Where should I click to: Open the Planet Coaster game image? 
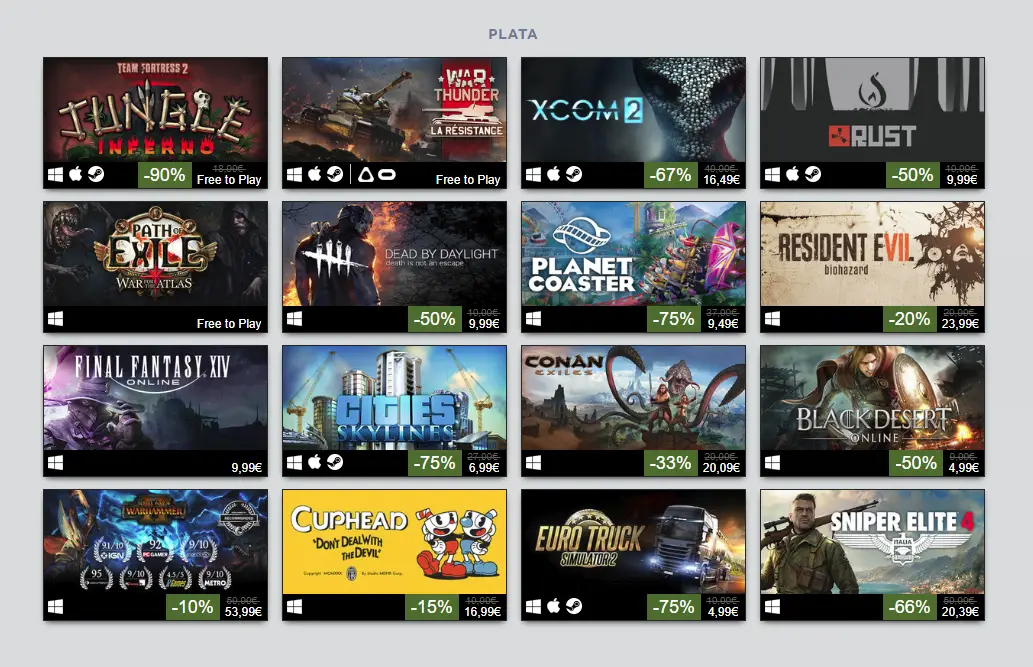[x=633, y=254]
